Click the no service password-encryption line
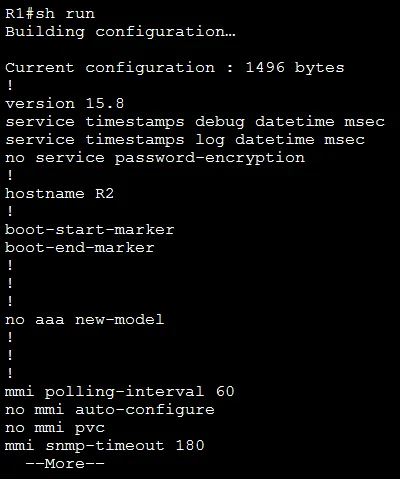 155,158
